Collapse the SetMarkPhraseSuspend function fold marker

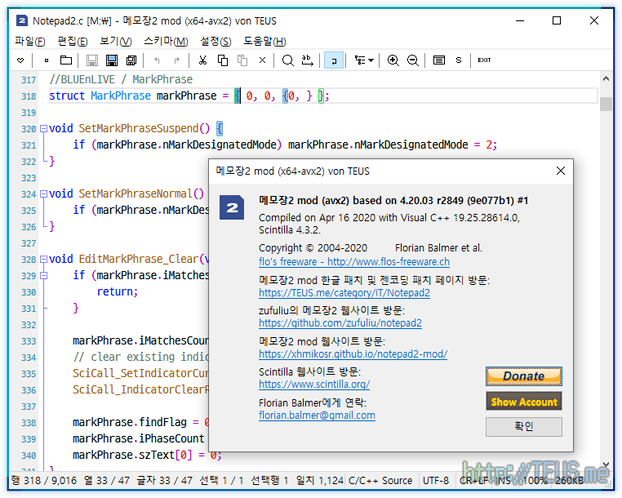(44, 129)
